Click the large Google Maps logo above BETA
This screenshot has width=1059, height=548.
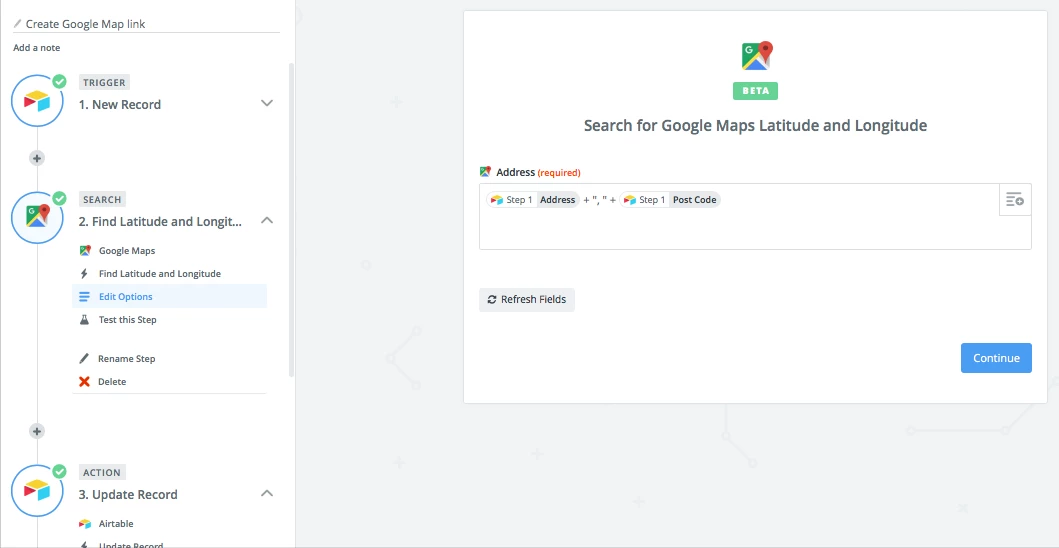click(x=756, y=56)
